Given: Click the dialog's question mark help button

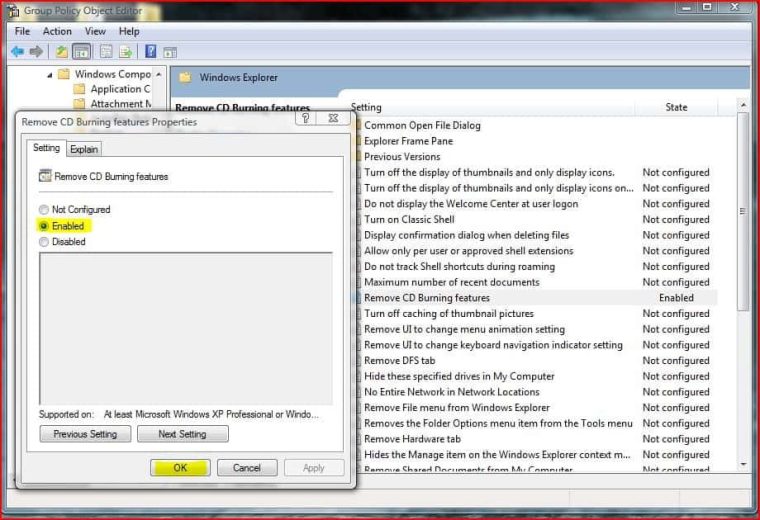Looking at the screenshot, I should pos(305,118).
